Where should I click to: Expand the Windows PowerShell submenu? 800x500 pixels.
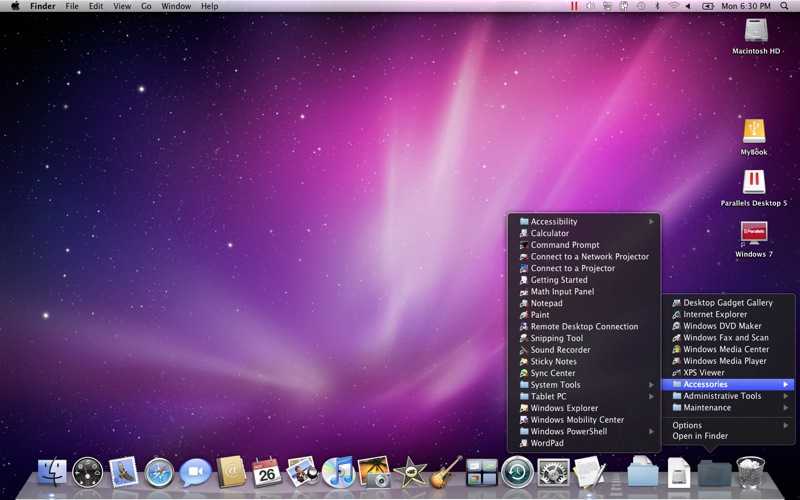click(584, 431)
